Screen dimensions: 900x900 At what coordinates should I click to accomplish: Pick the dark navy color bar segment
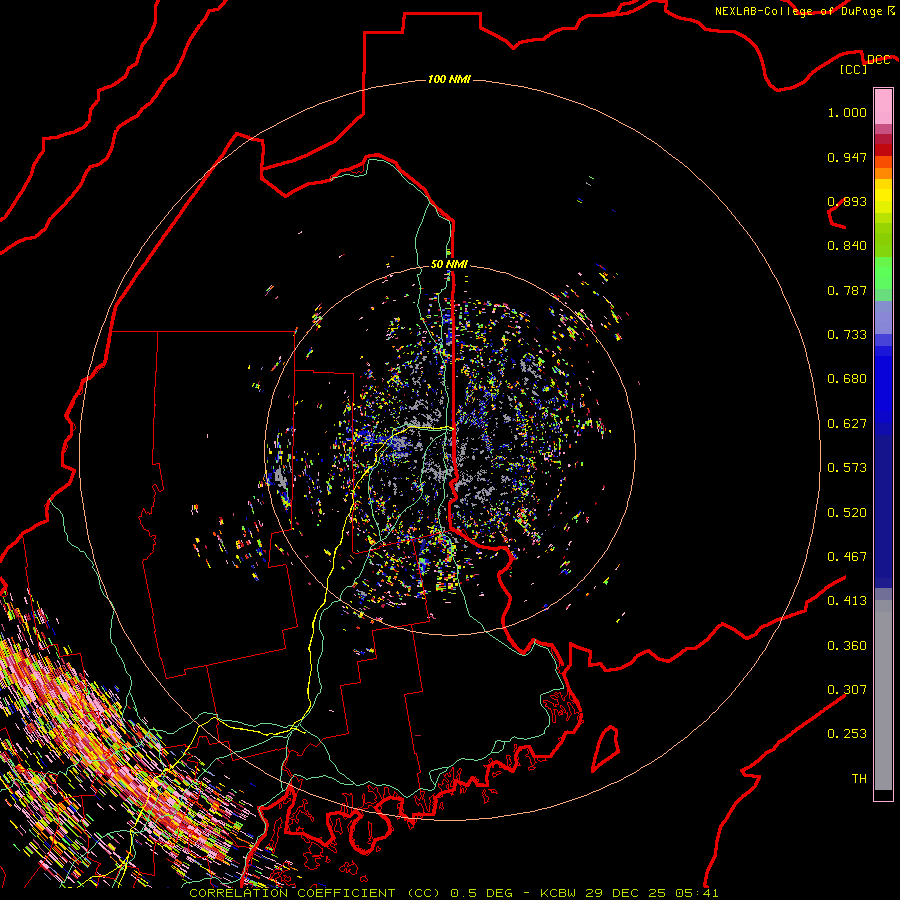(883, 511)
